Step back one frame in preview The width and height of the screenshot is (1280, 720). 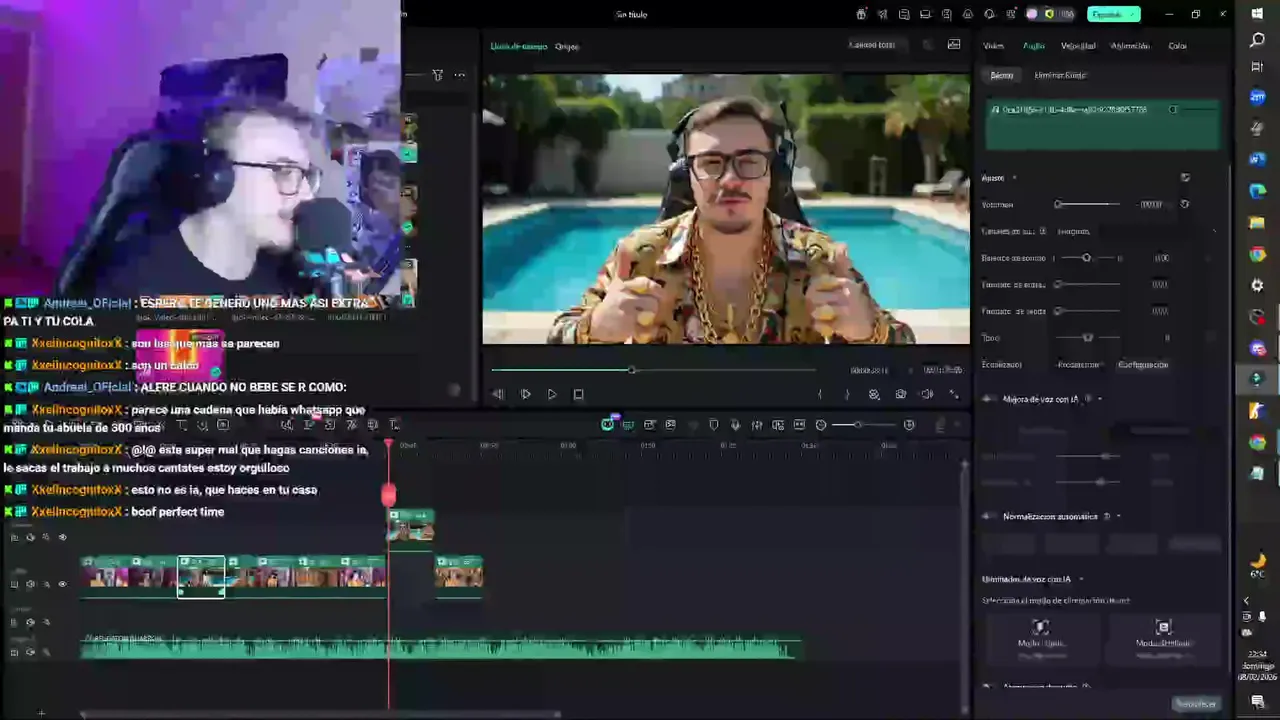click(498, 394)
